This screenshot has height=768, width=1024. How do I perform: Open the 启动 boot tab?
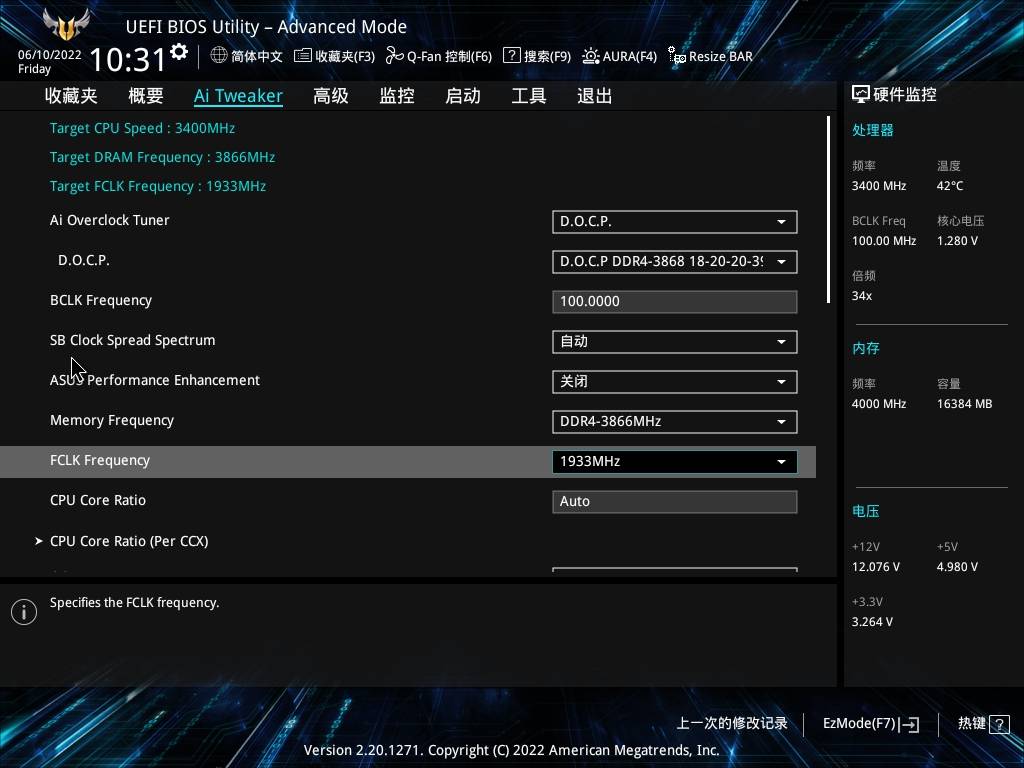point(463,96)
